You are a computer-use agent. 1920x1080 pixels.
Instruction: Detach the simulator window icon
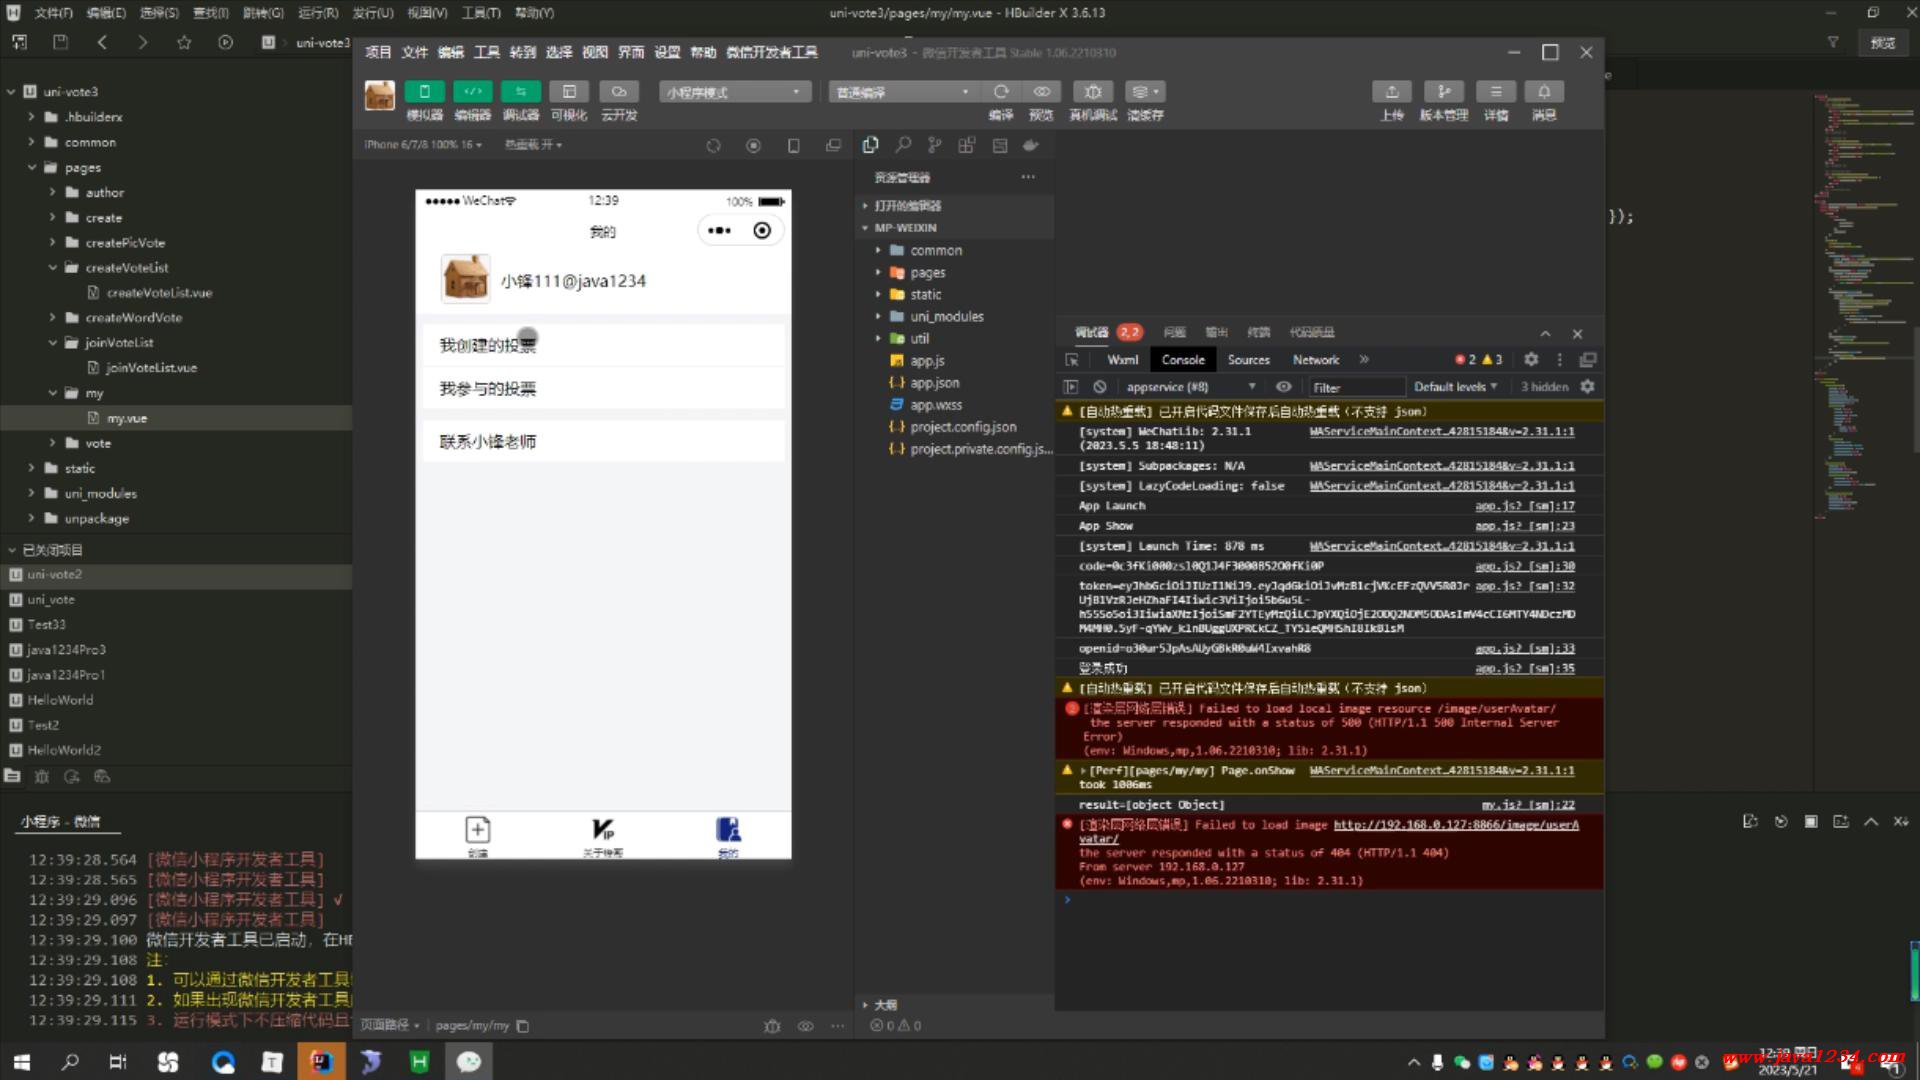click(833, 146)
